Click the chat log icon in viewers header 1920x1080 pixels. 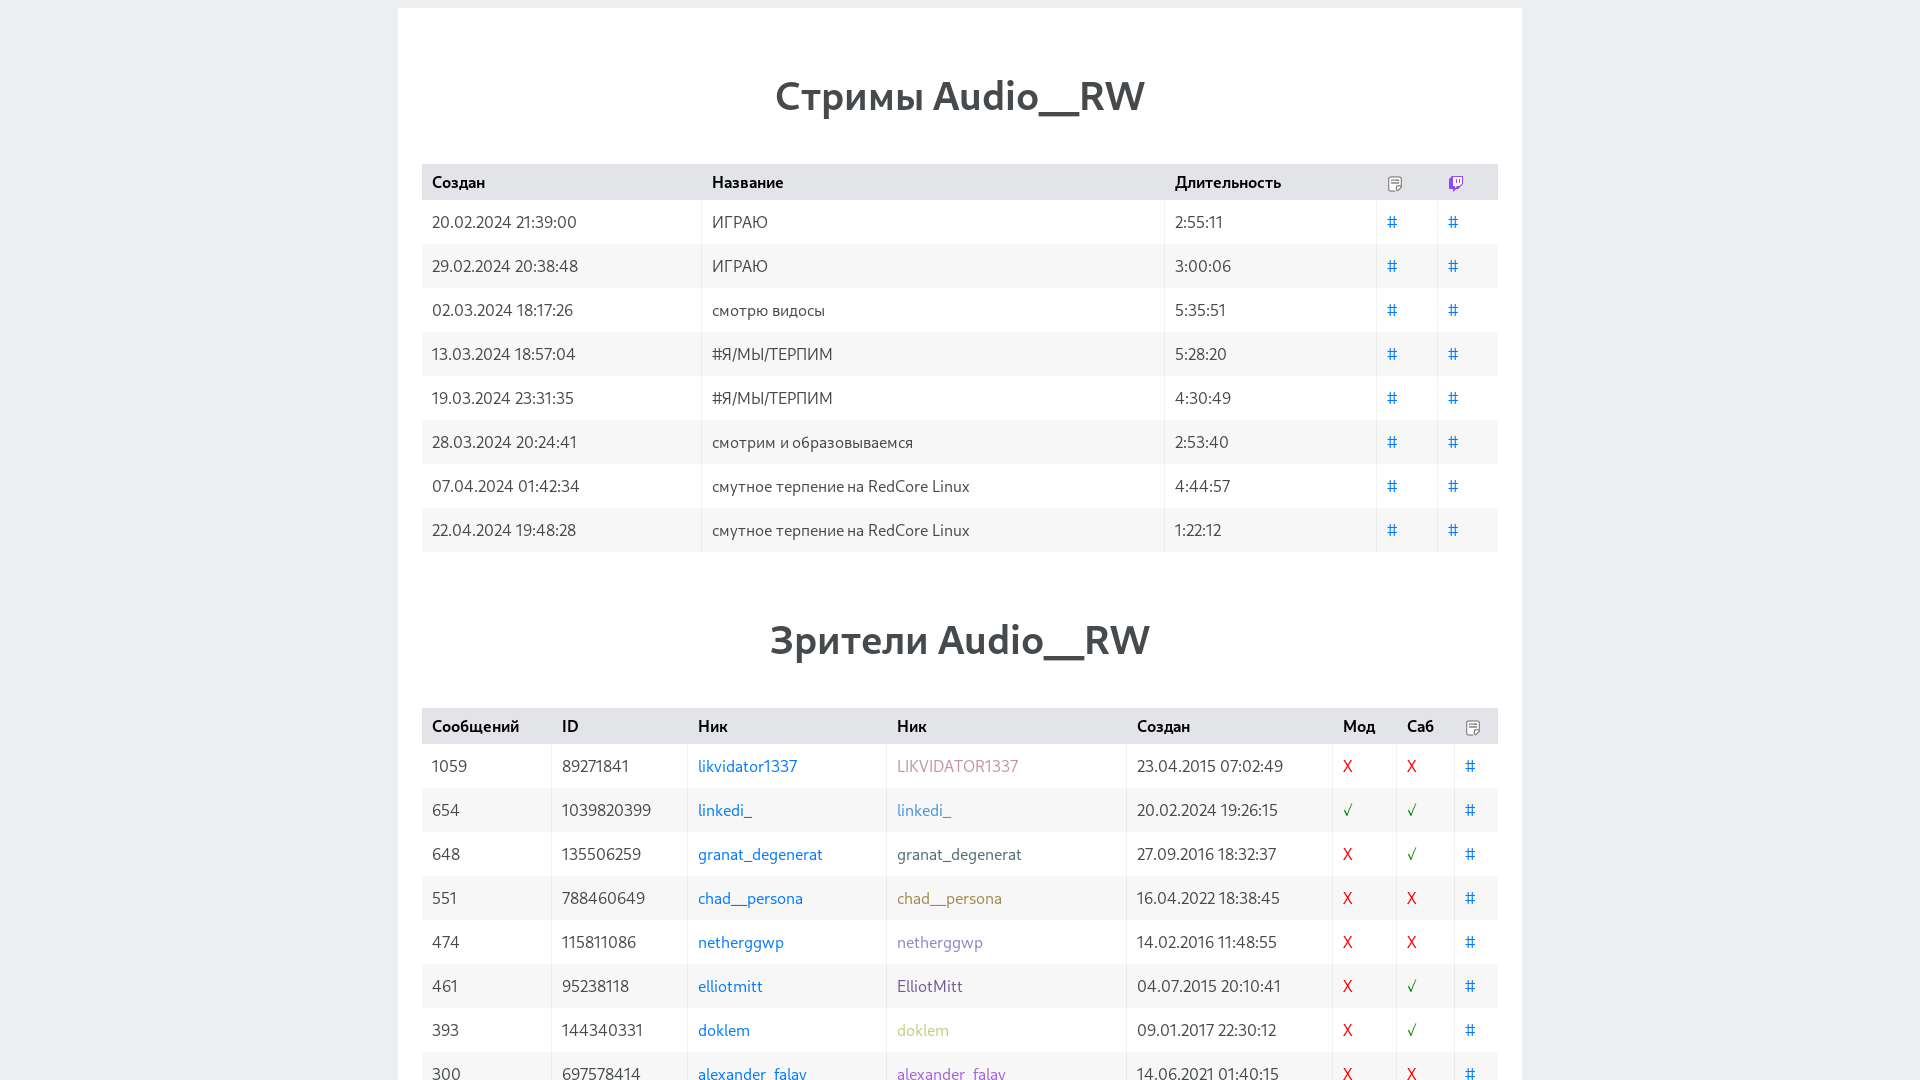pyautogui.click(x=1473, y=727)
